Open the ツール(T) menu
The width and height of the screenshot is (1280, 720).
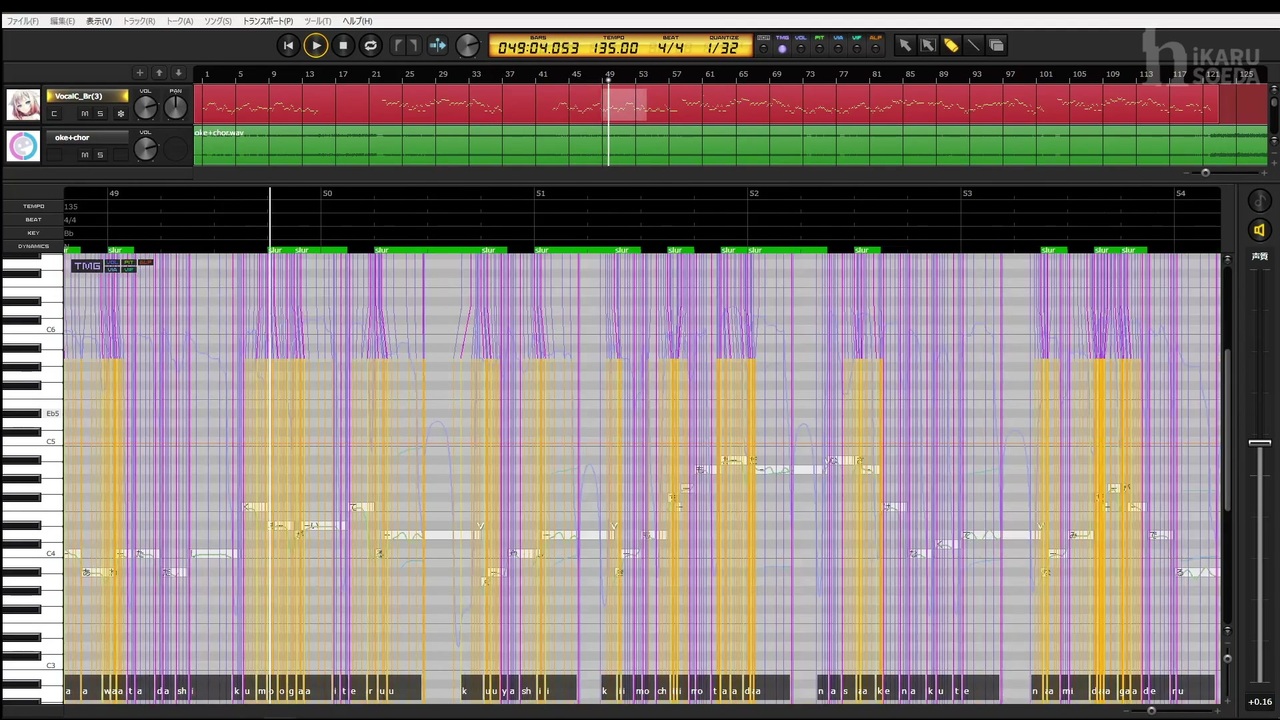coord(317,21)
